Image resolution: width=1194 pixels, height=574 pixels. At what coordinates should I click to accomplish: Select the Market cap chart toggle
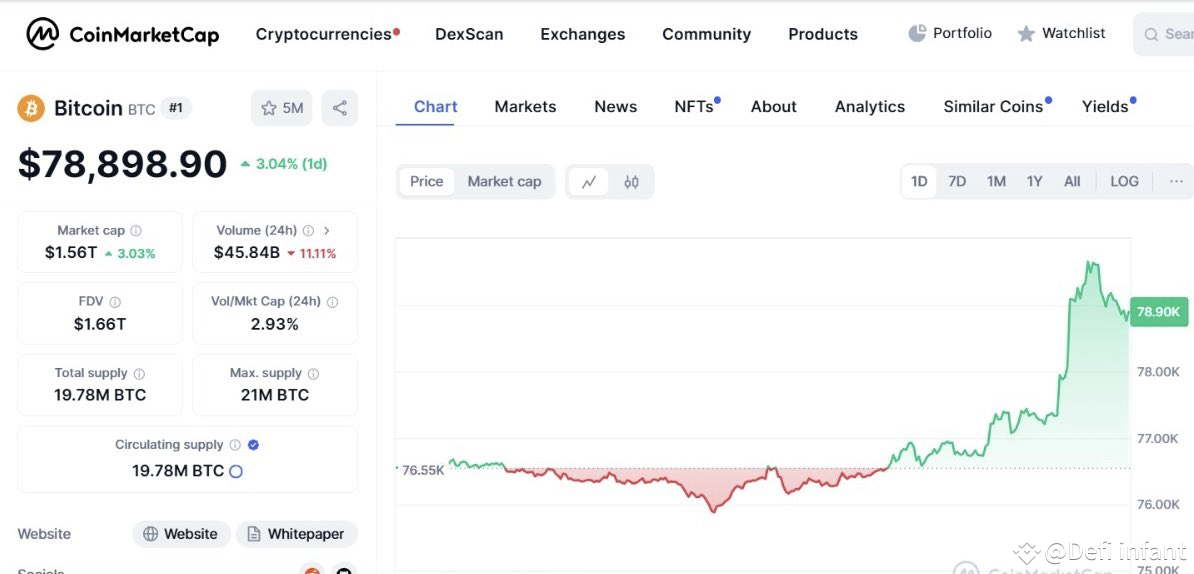(504, 182)
